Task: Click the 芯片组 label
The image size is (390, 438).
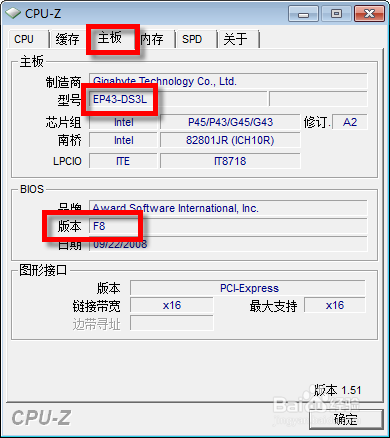Action: (x=63, y=122)
